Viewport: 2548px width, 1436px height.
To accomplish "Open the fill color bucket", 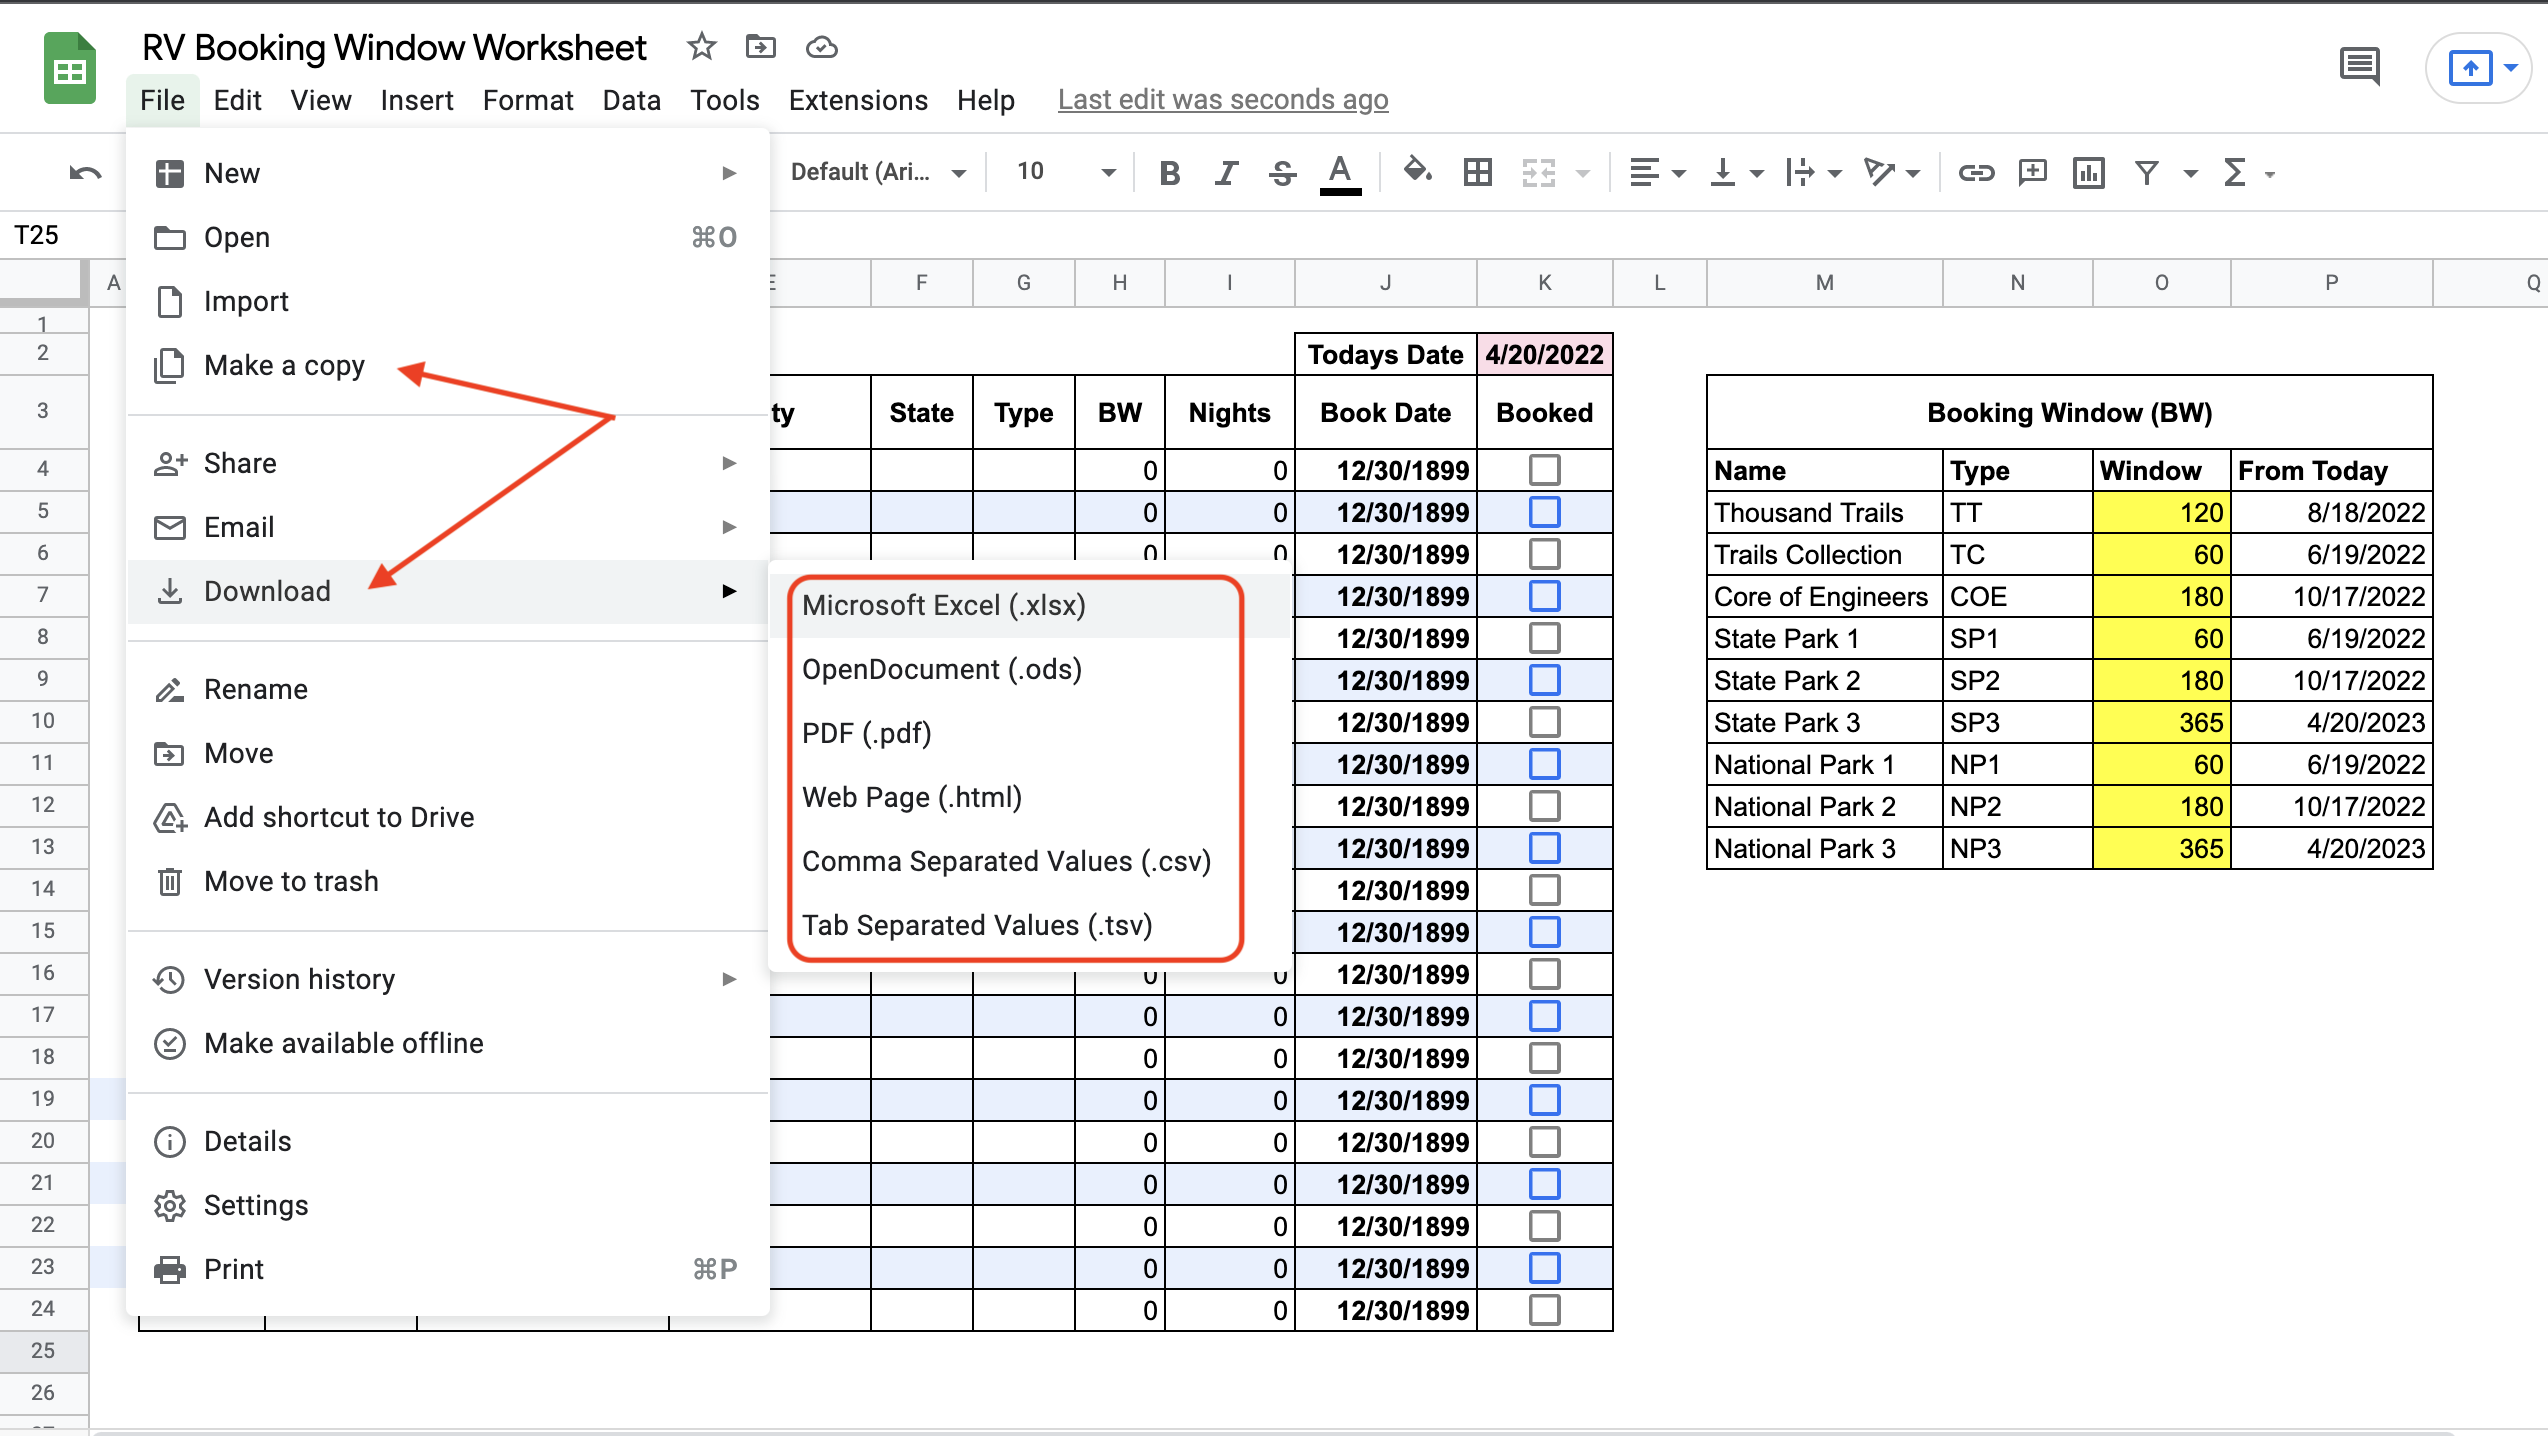I will point(1416,171).
